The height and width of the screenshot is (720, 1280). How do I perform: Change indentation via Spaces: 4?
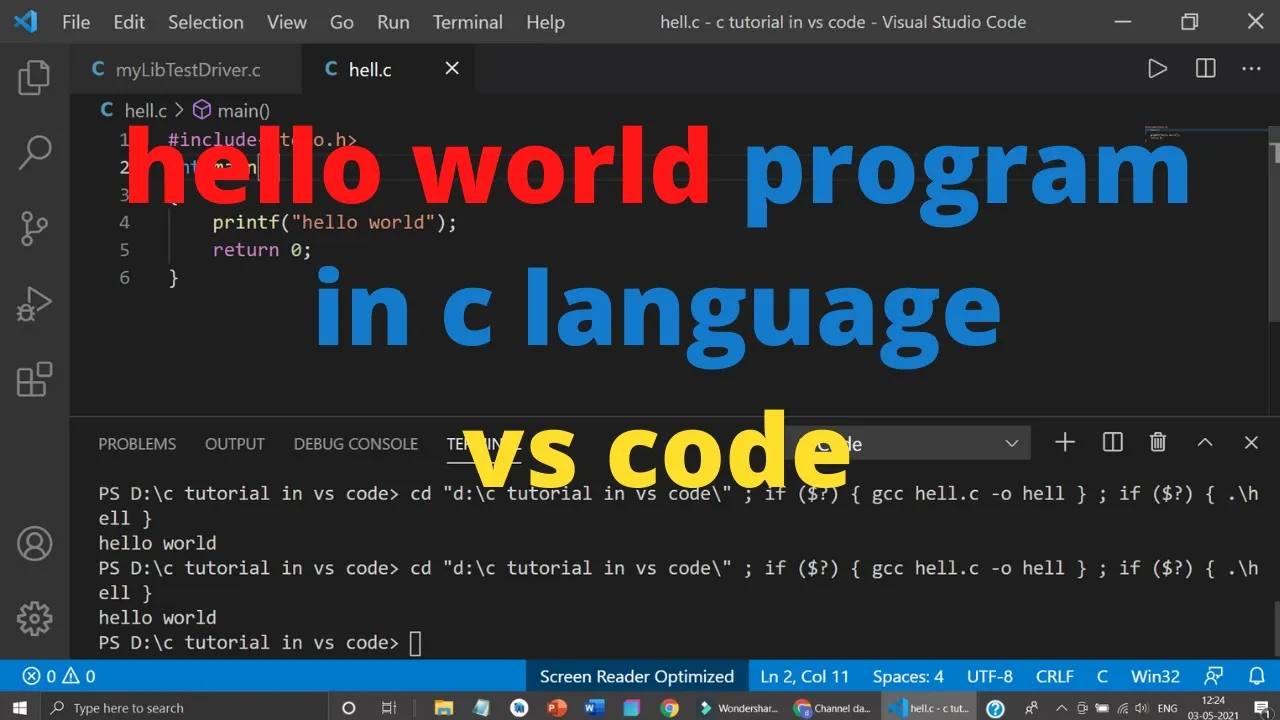tap(908, 676)
